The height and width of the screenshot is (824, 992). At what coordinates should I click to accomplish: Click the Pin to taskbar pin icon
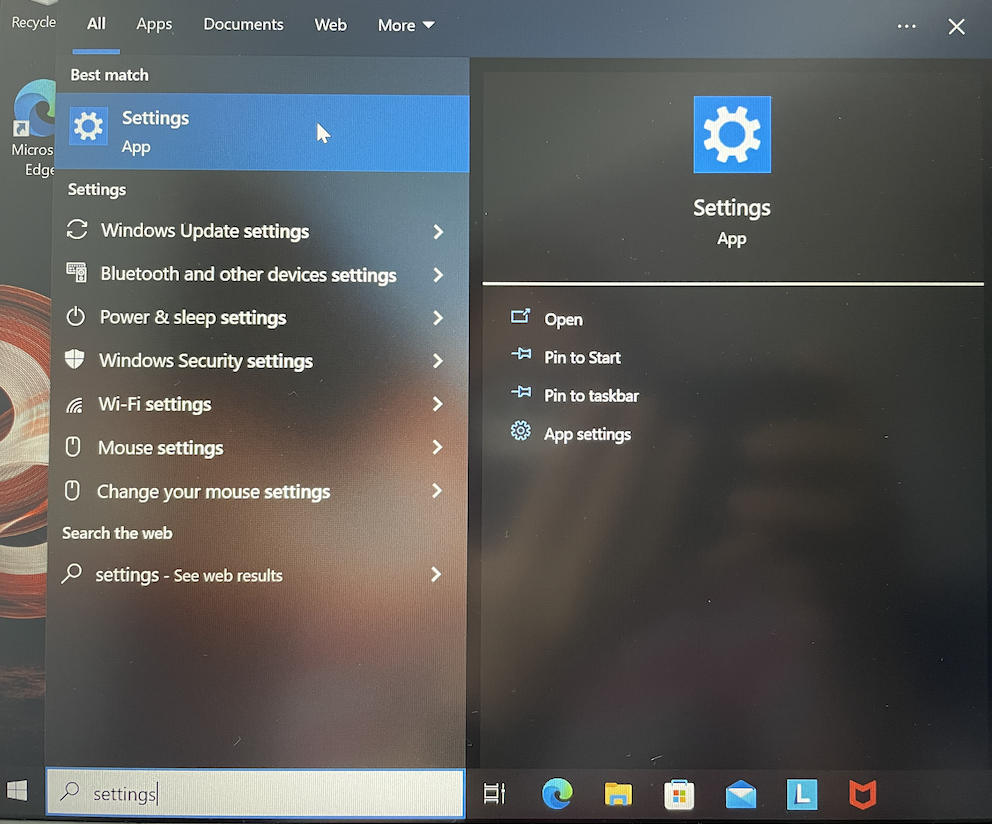pyautogui.click(x=521, y=392)
